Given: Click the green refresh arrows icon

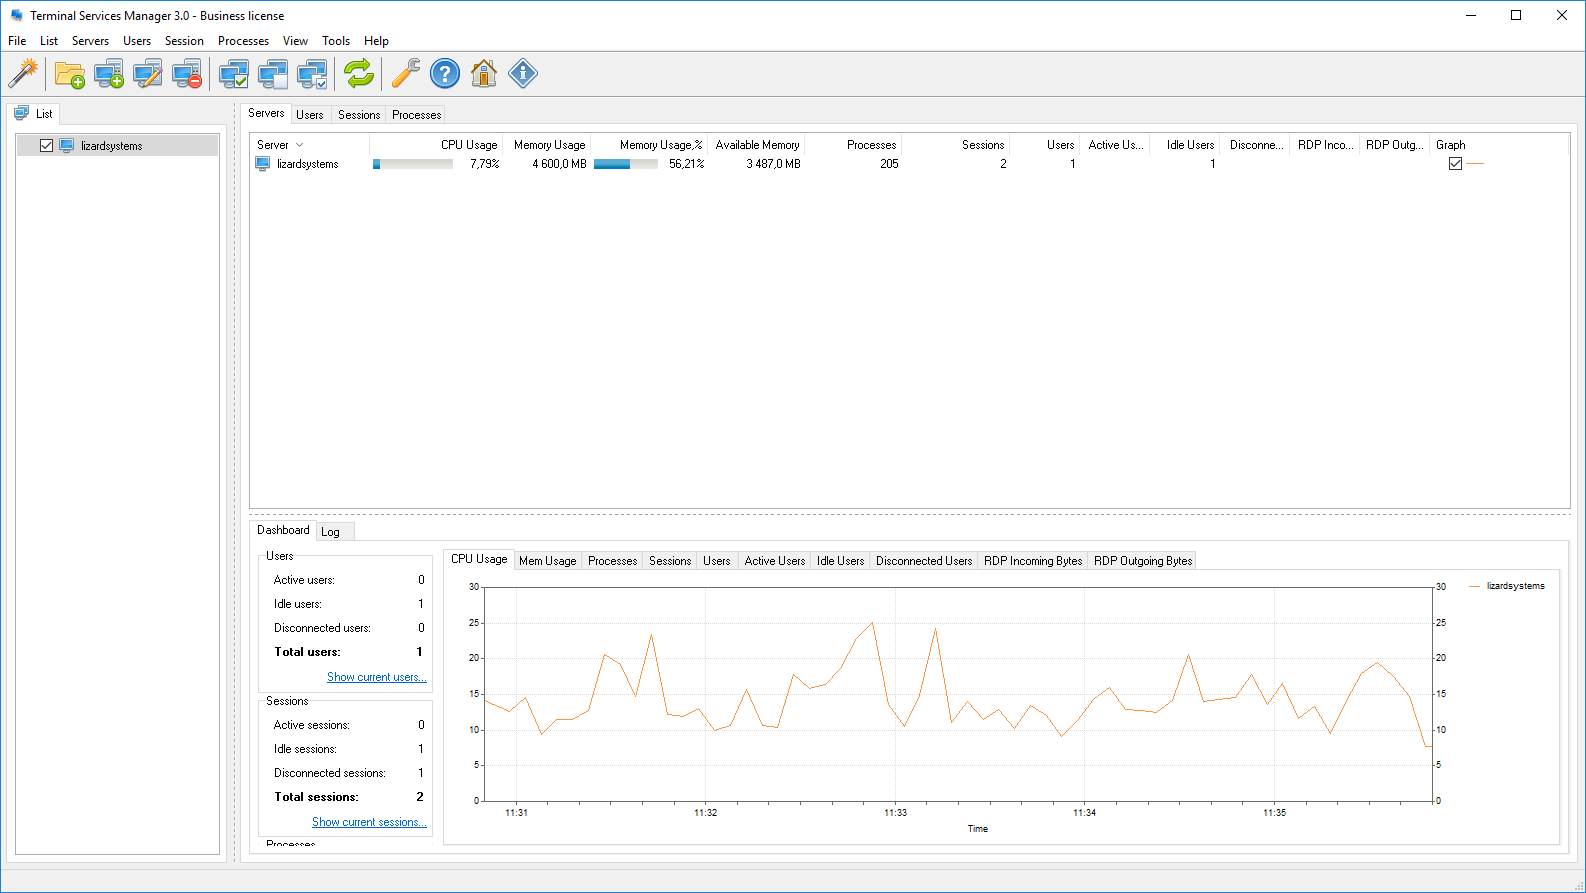Looking at the screenshot, I should 358,74.
